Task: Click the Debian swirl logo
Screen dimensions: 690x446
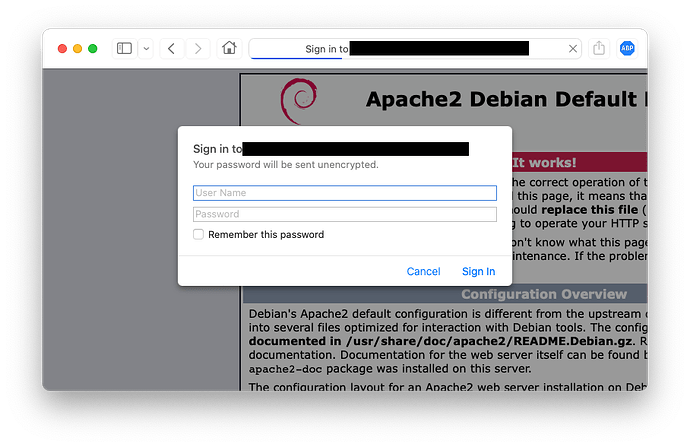Action: pyautogui.click(x=299, y=102)
